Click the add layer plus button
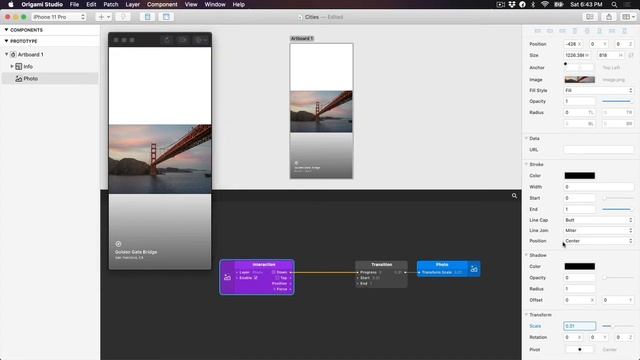Viewport: 640px width, 360px height. coord(104,17)
